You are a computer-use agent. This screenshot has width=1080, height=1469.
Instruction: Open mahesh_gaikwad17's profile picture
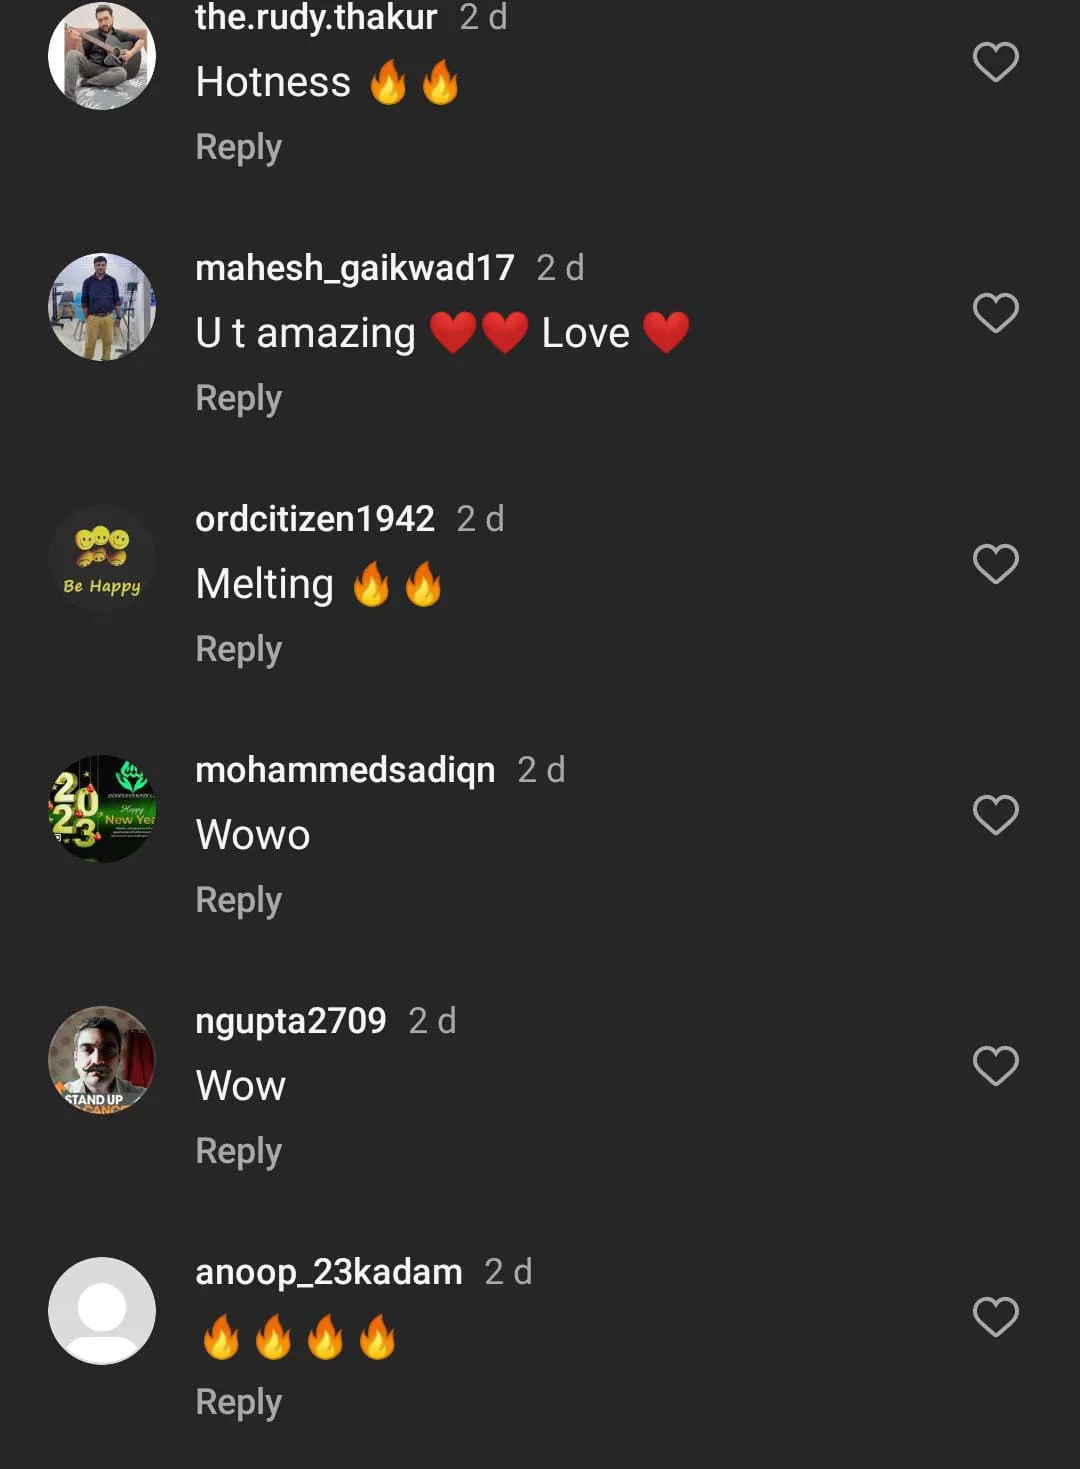[x=102, y=307]
